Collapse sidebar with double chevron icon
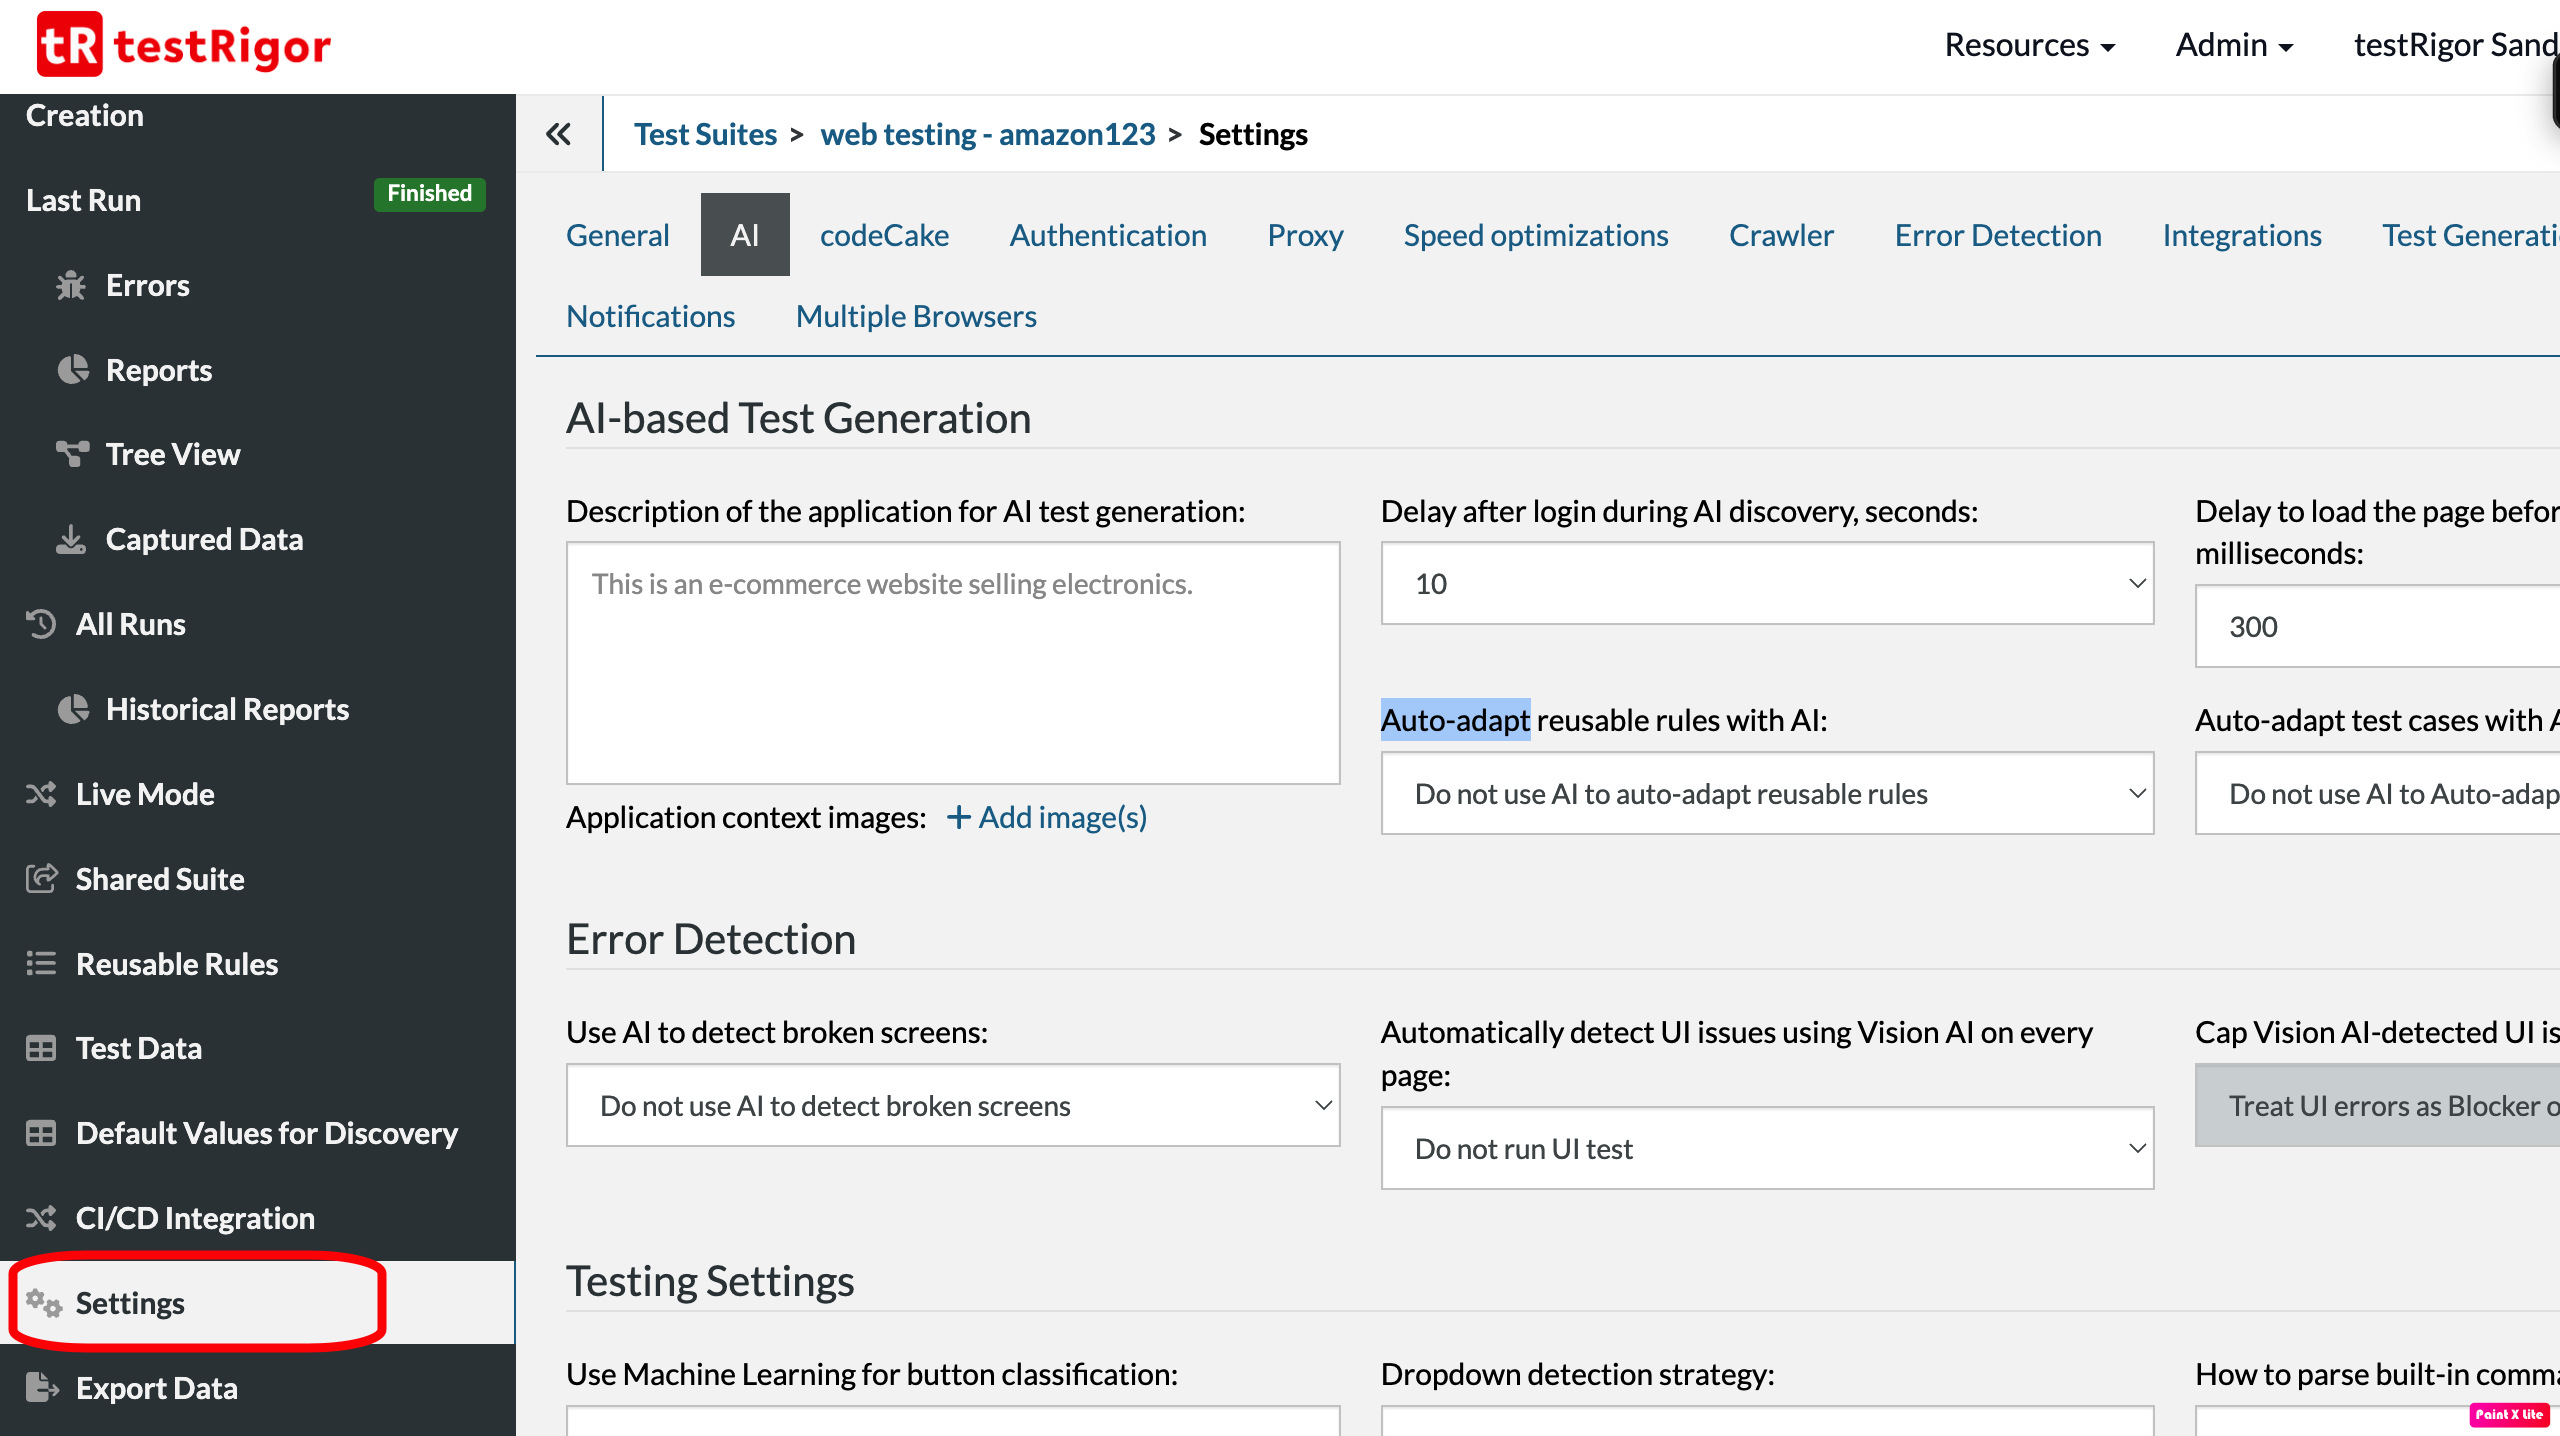The image size is (2560, 1436). (558, 134)
